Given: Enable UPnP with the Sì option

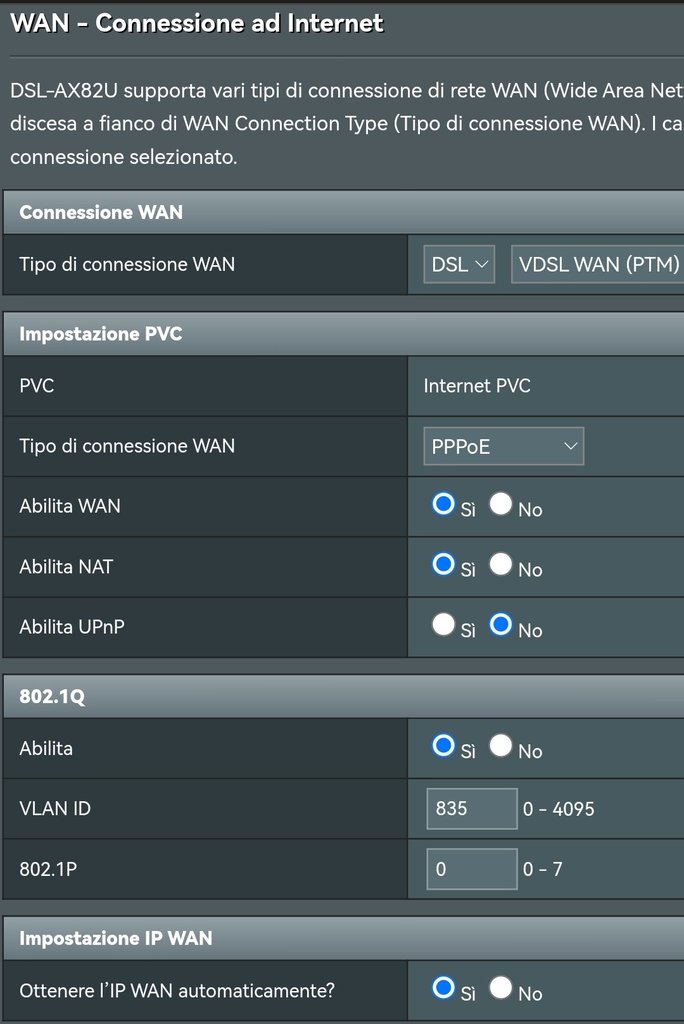Looking at the screenshot, I should pyautogui.click(x=443, y=625).
